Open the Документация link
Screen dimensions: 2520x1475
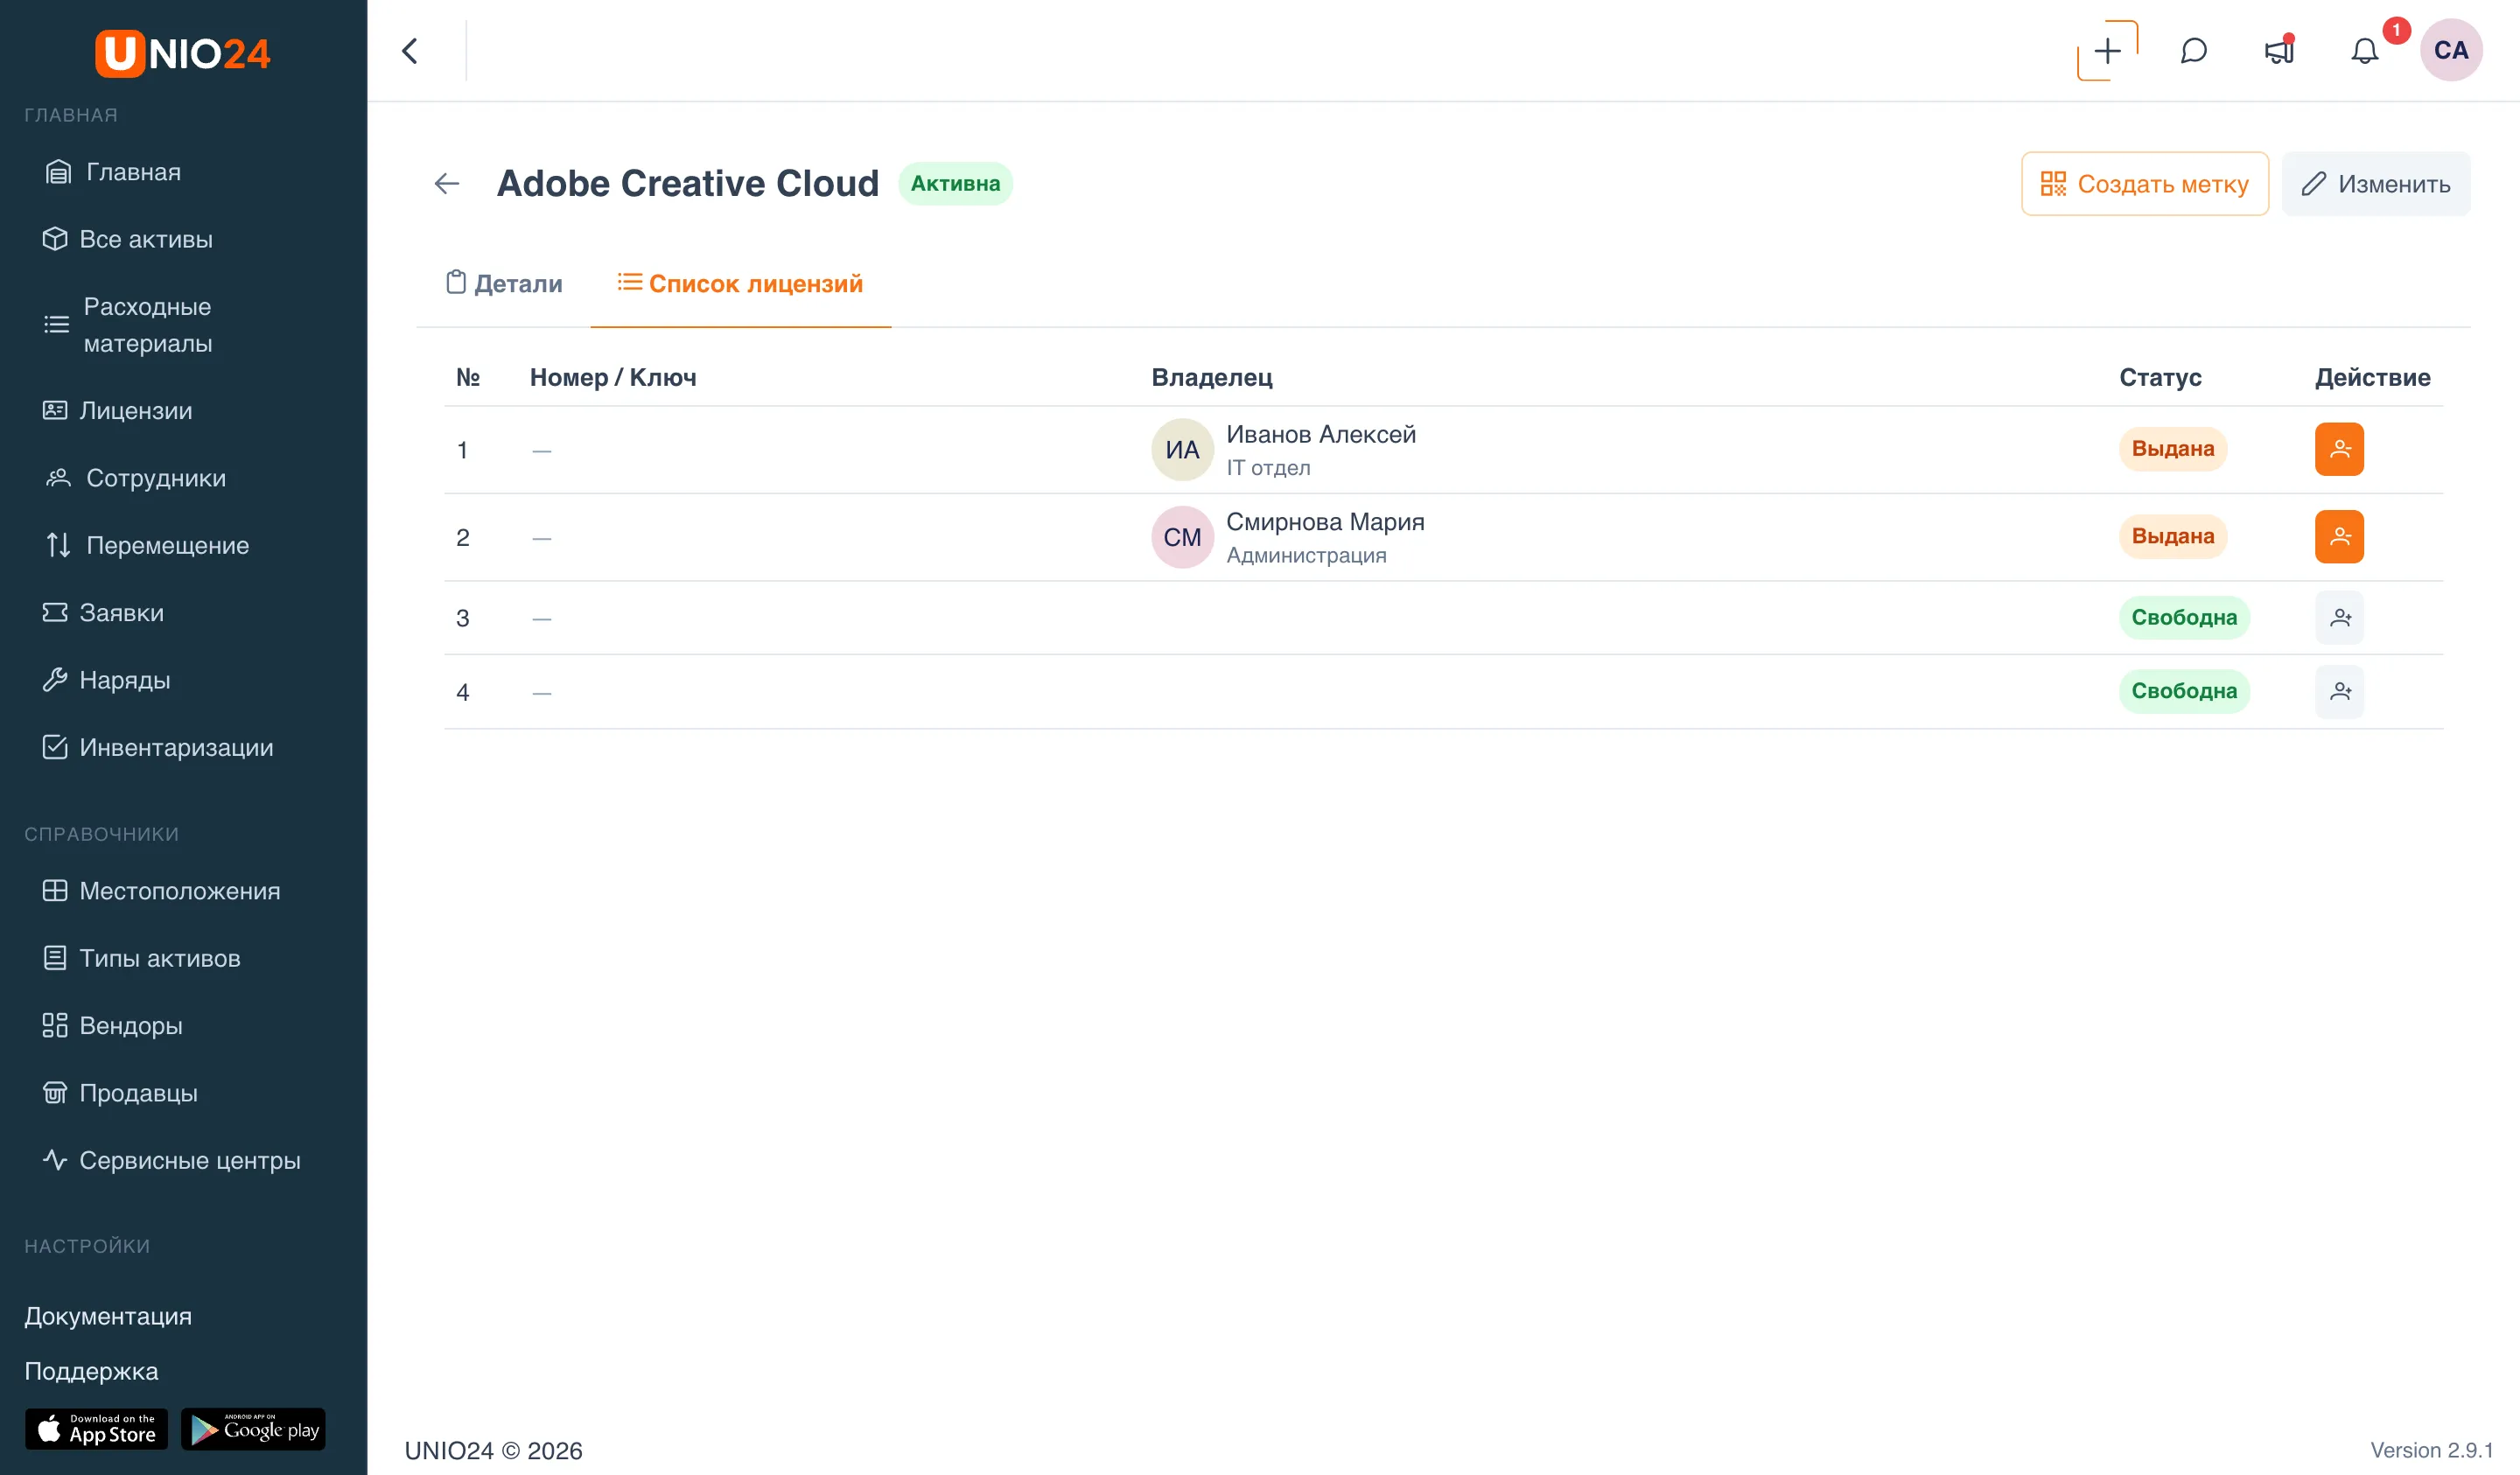pos(108,1316)
